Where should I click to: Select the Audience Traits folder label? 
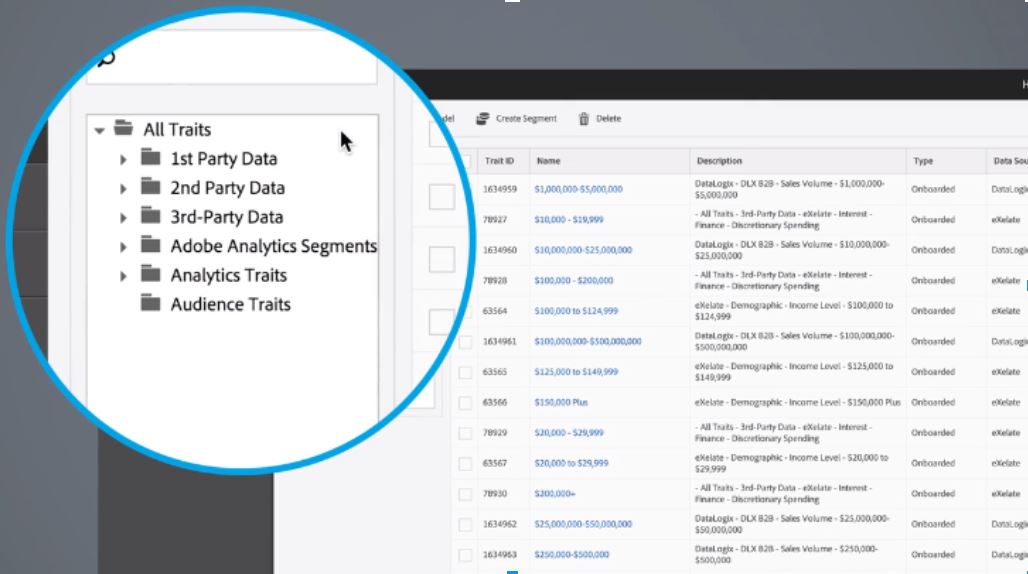point(230,305)
